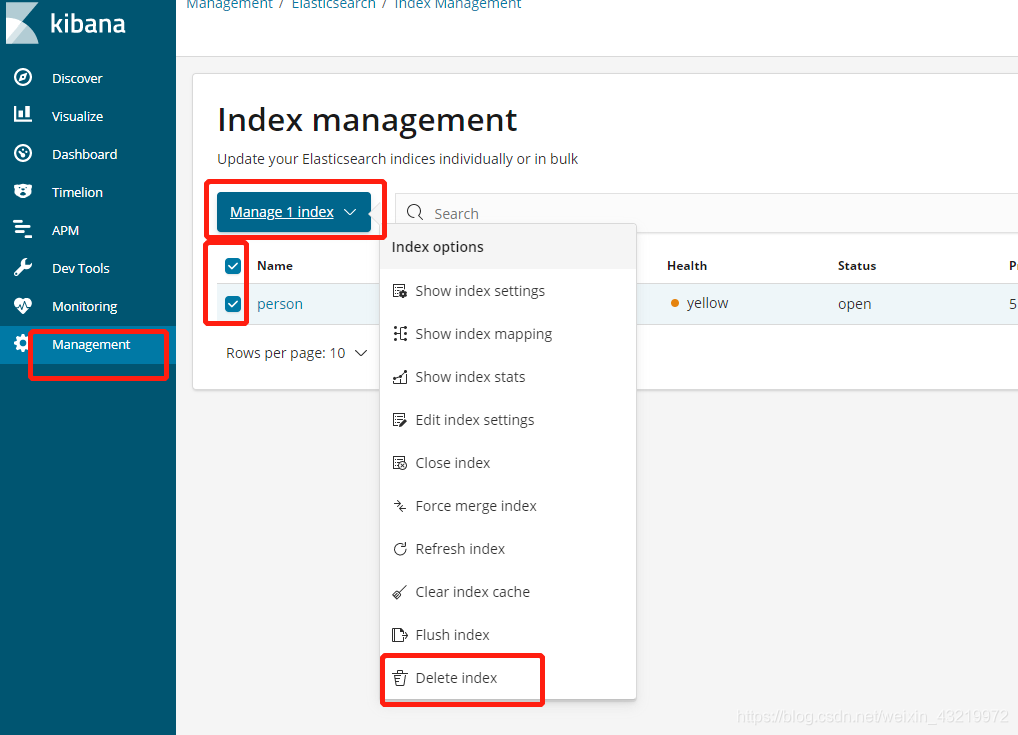
Task: Choose Clear index cache menu entry
Action: tap(508, 592)
